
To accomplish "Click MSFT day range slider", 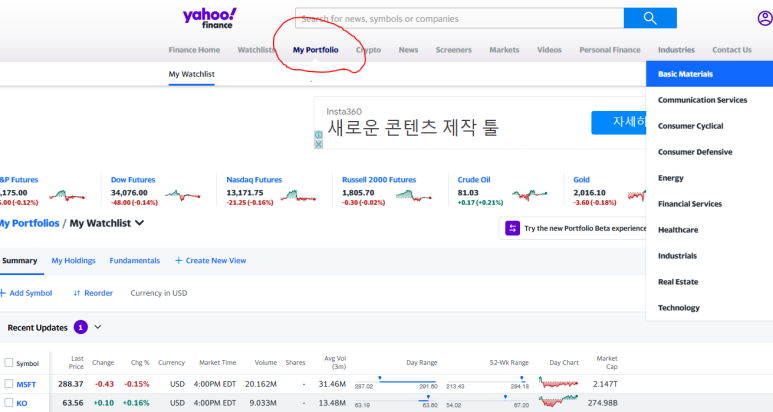I will (x=396, y=382).
